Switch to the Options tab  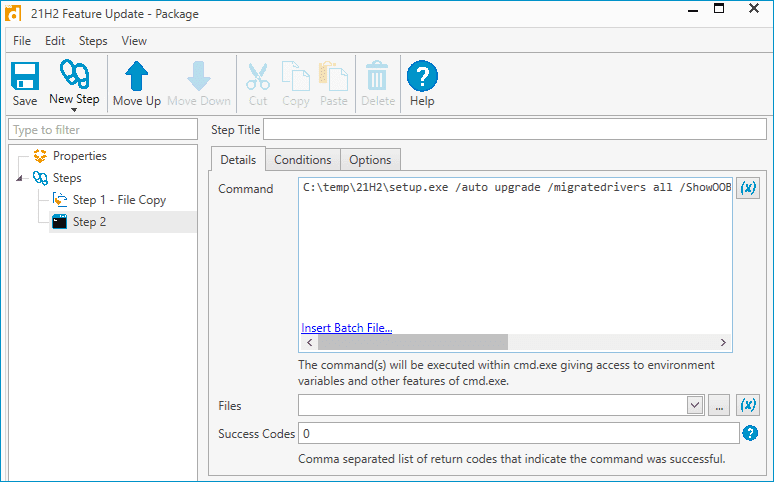pyautogui.click(x=370, y=160)
